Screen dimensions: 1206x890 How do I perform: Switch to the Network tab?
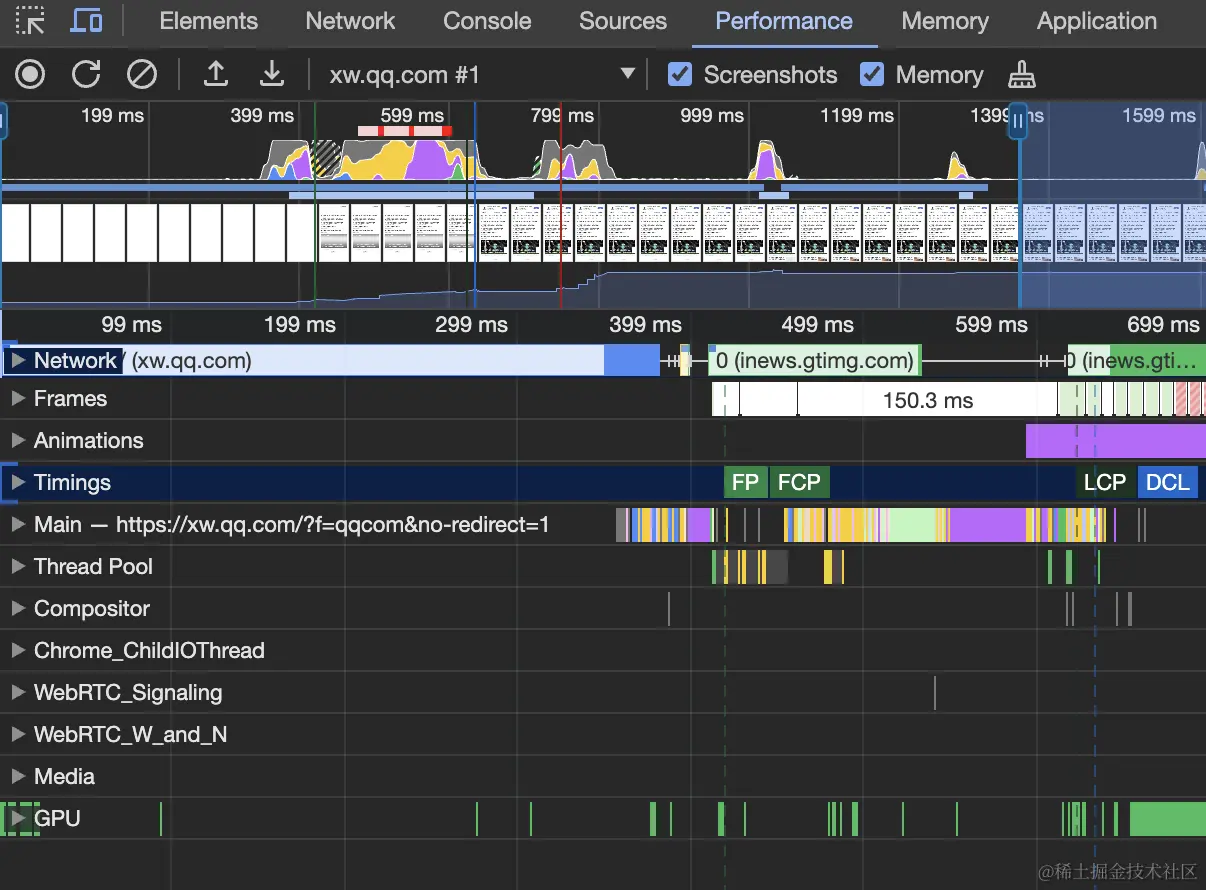coord(350,21)
